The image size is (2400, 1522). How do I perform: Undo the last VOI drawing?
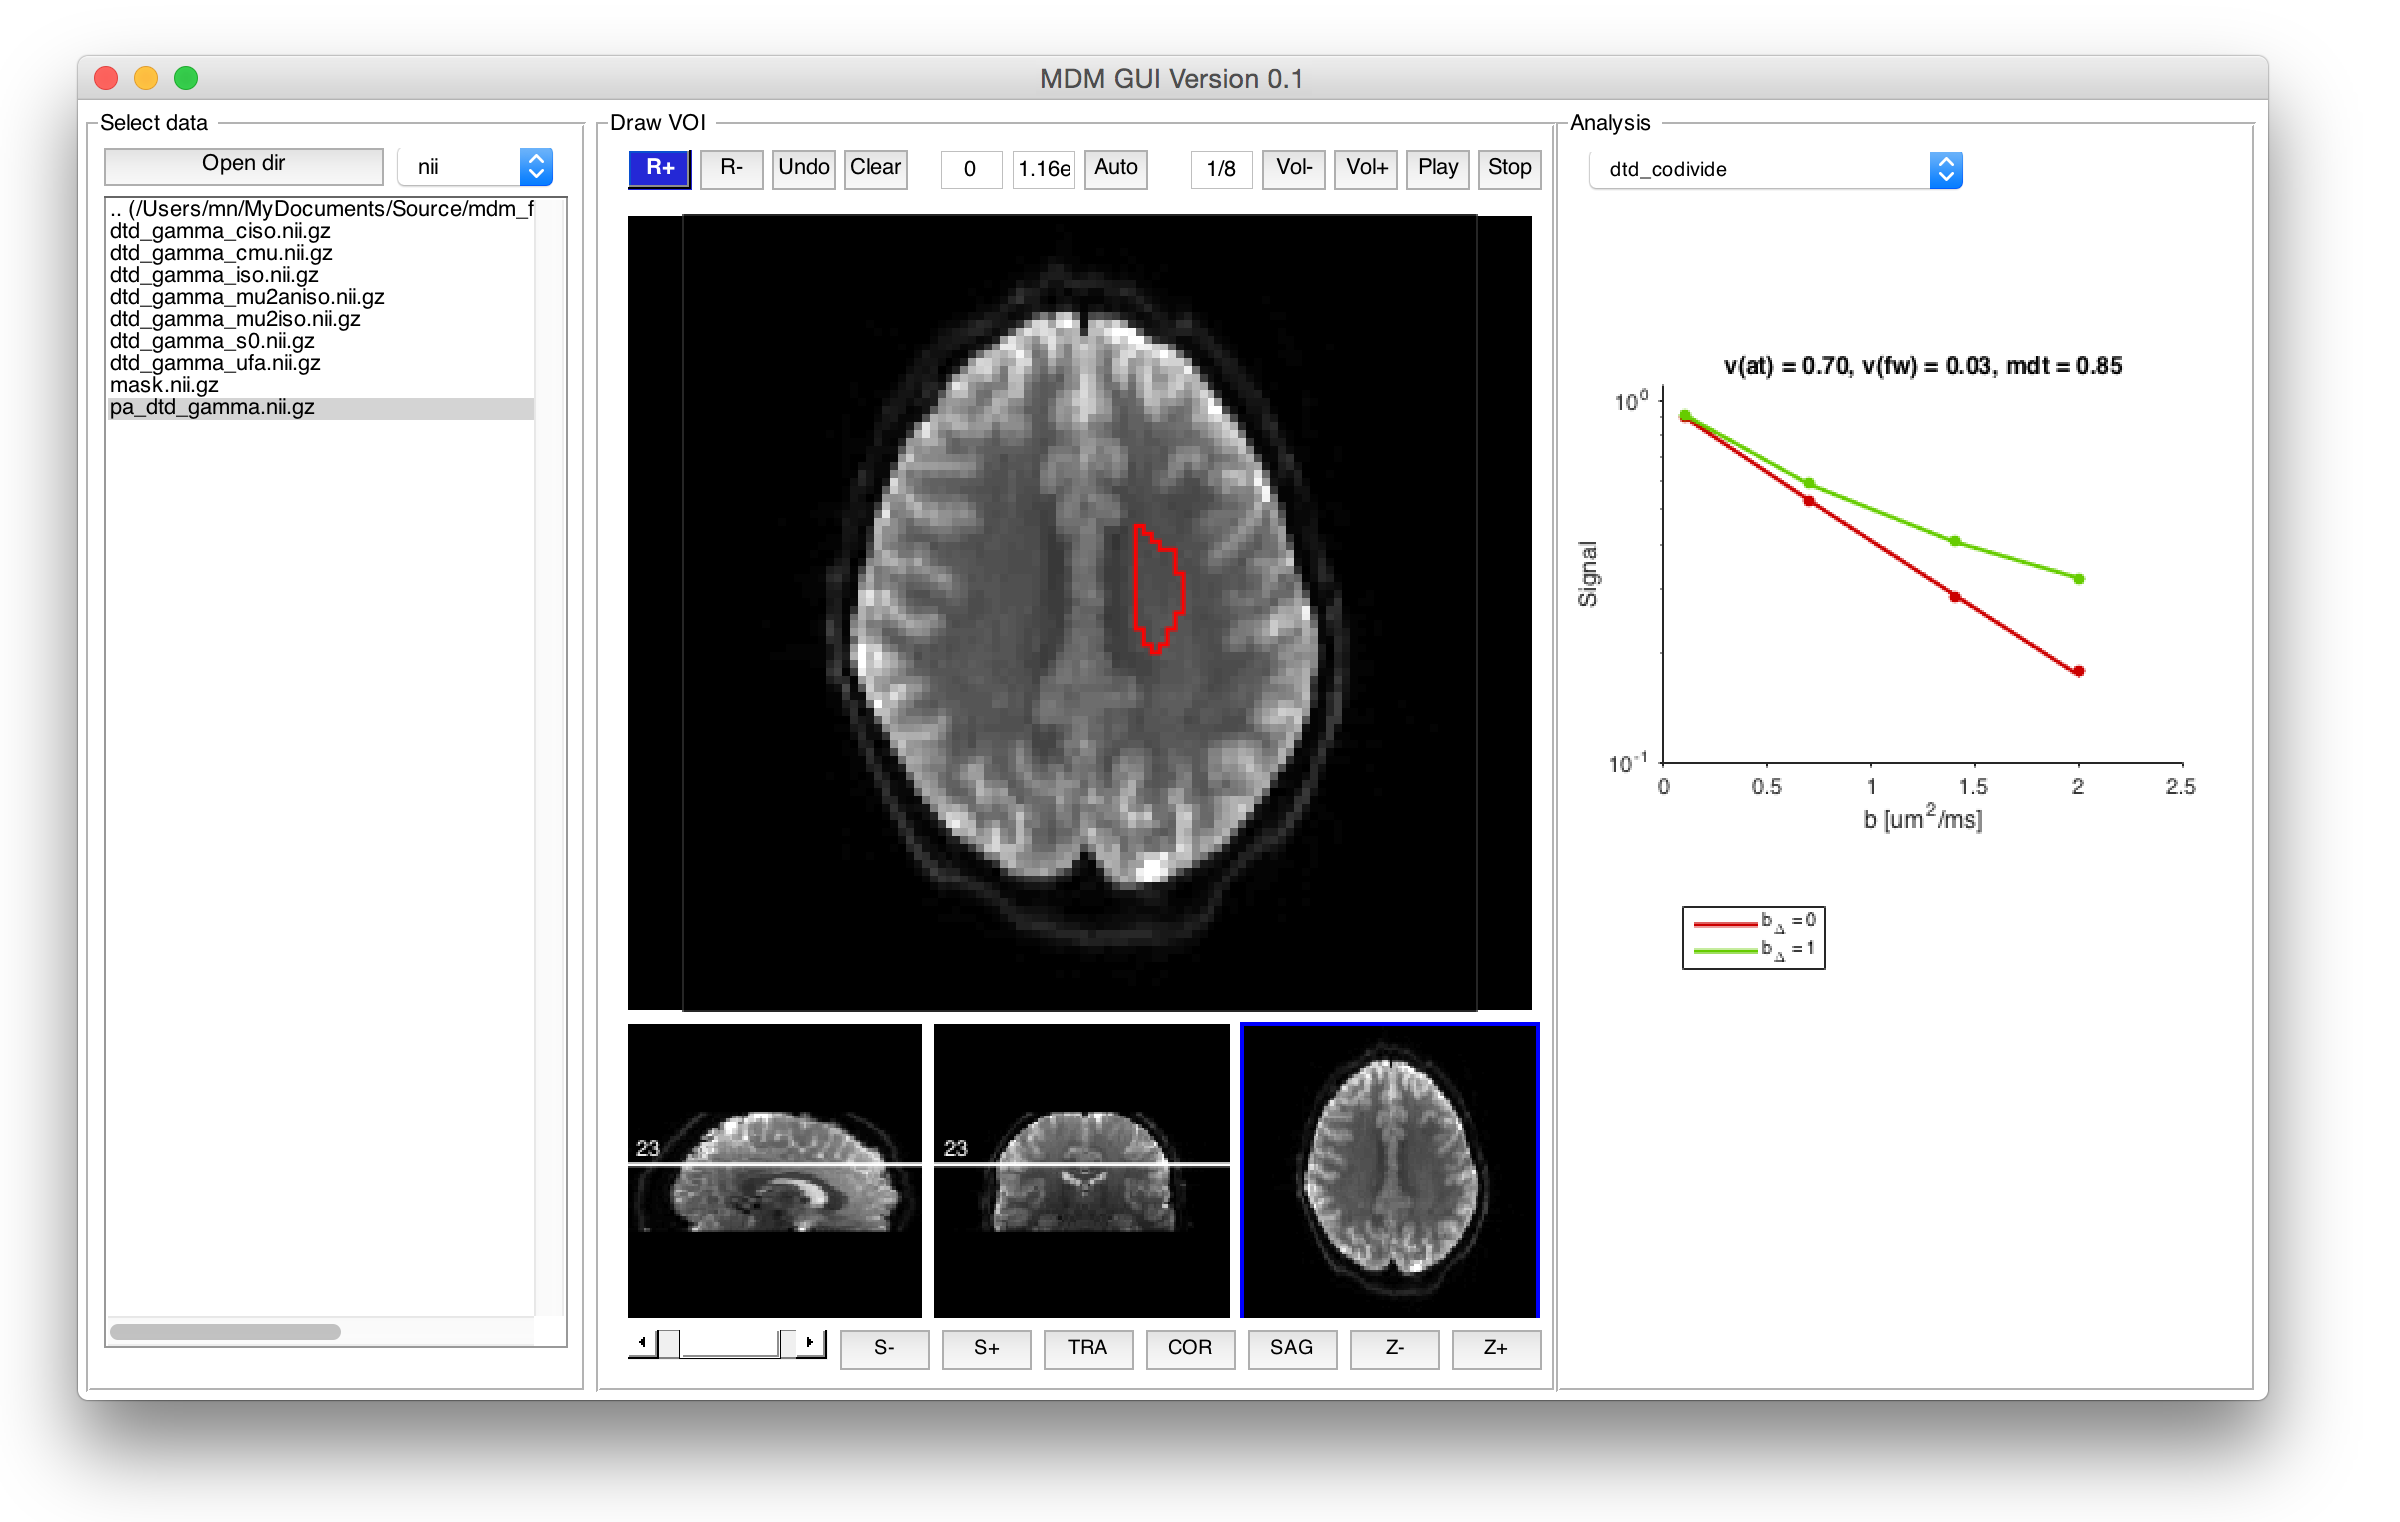[x=803, y=168]
